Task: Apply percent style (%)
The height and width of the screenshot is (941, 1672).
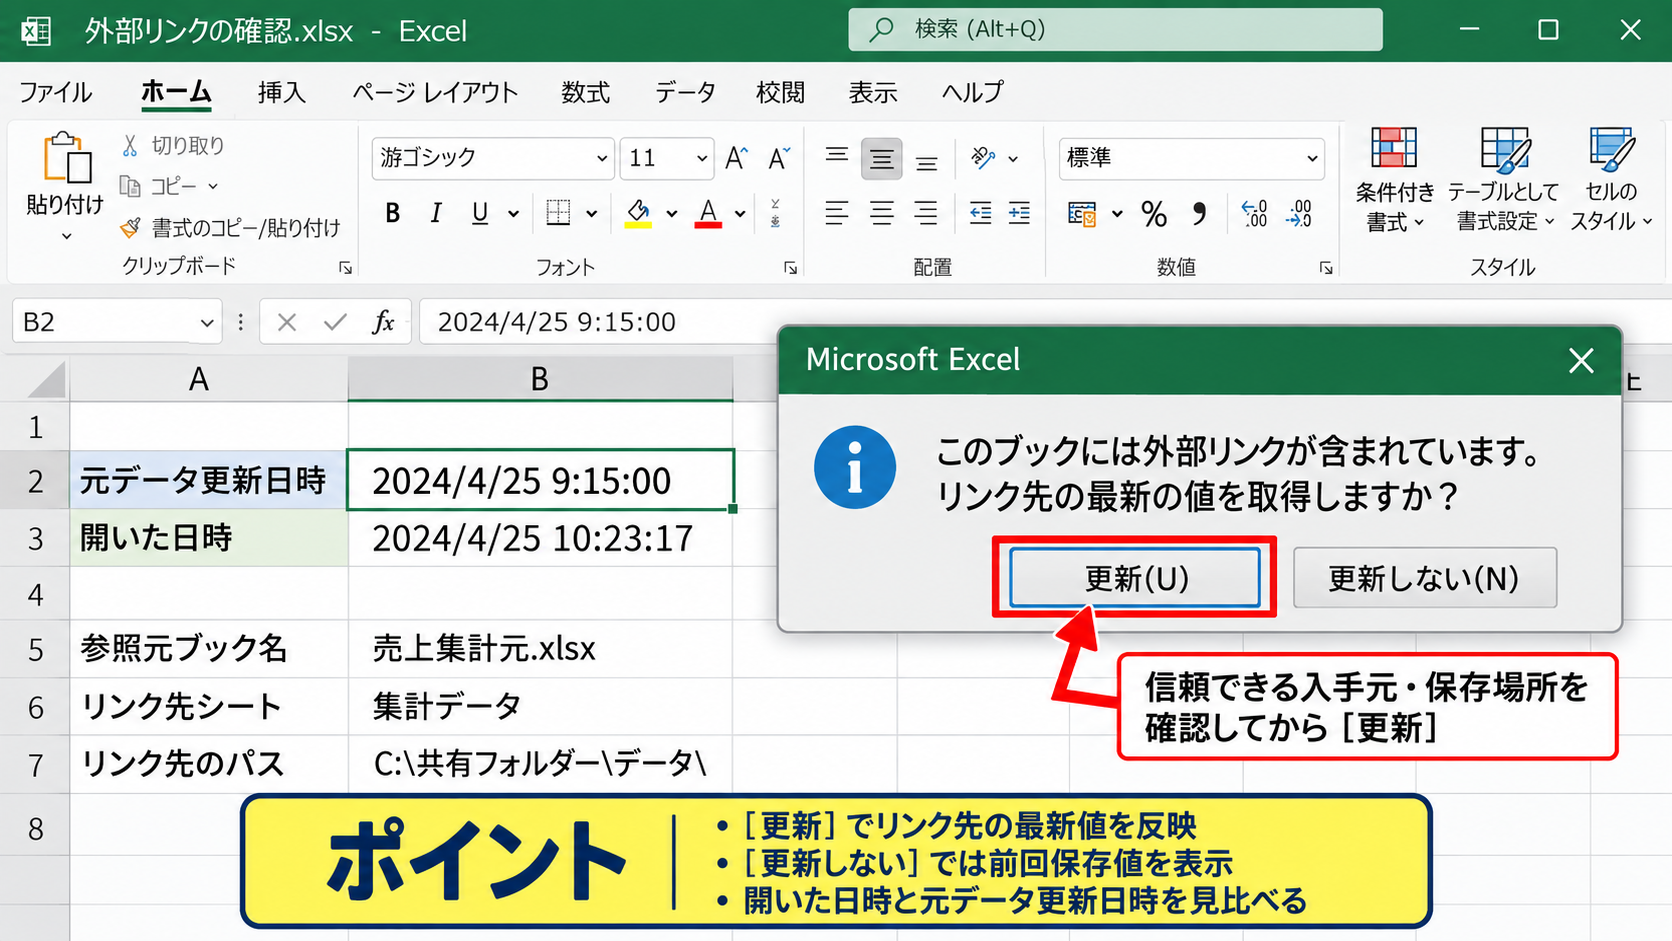Action: coord(1154,214)
